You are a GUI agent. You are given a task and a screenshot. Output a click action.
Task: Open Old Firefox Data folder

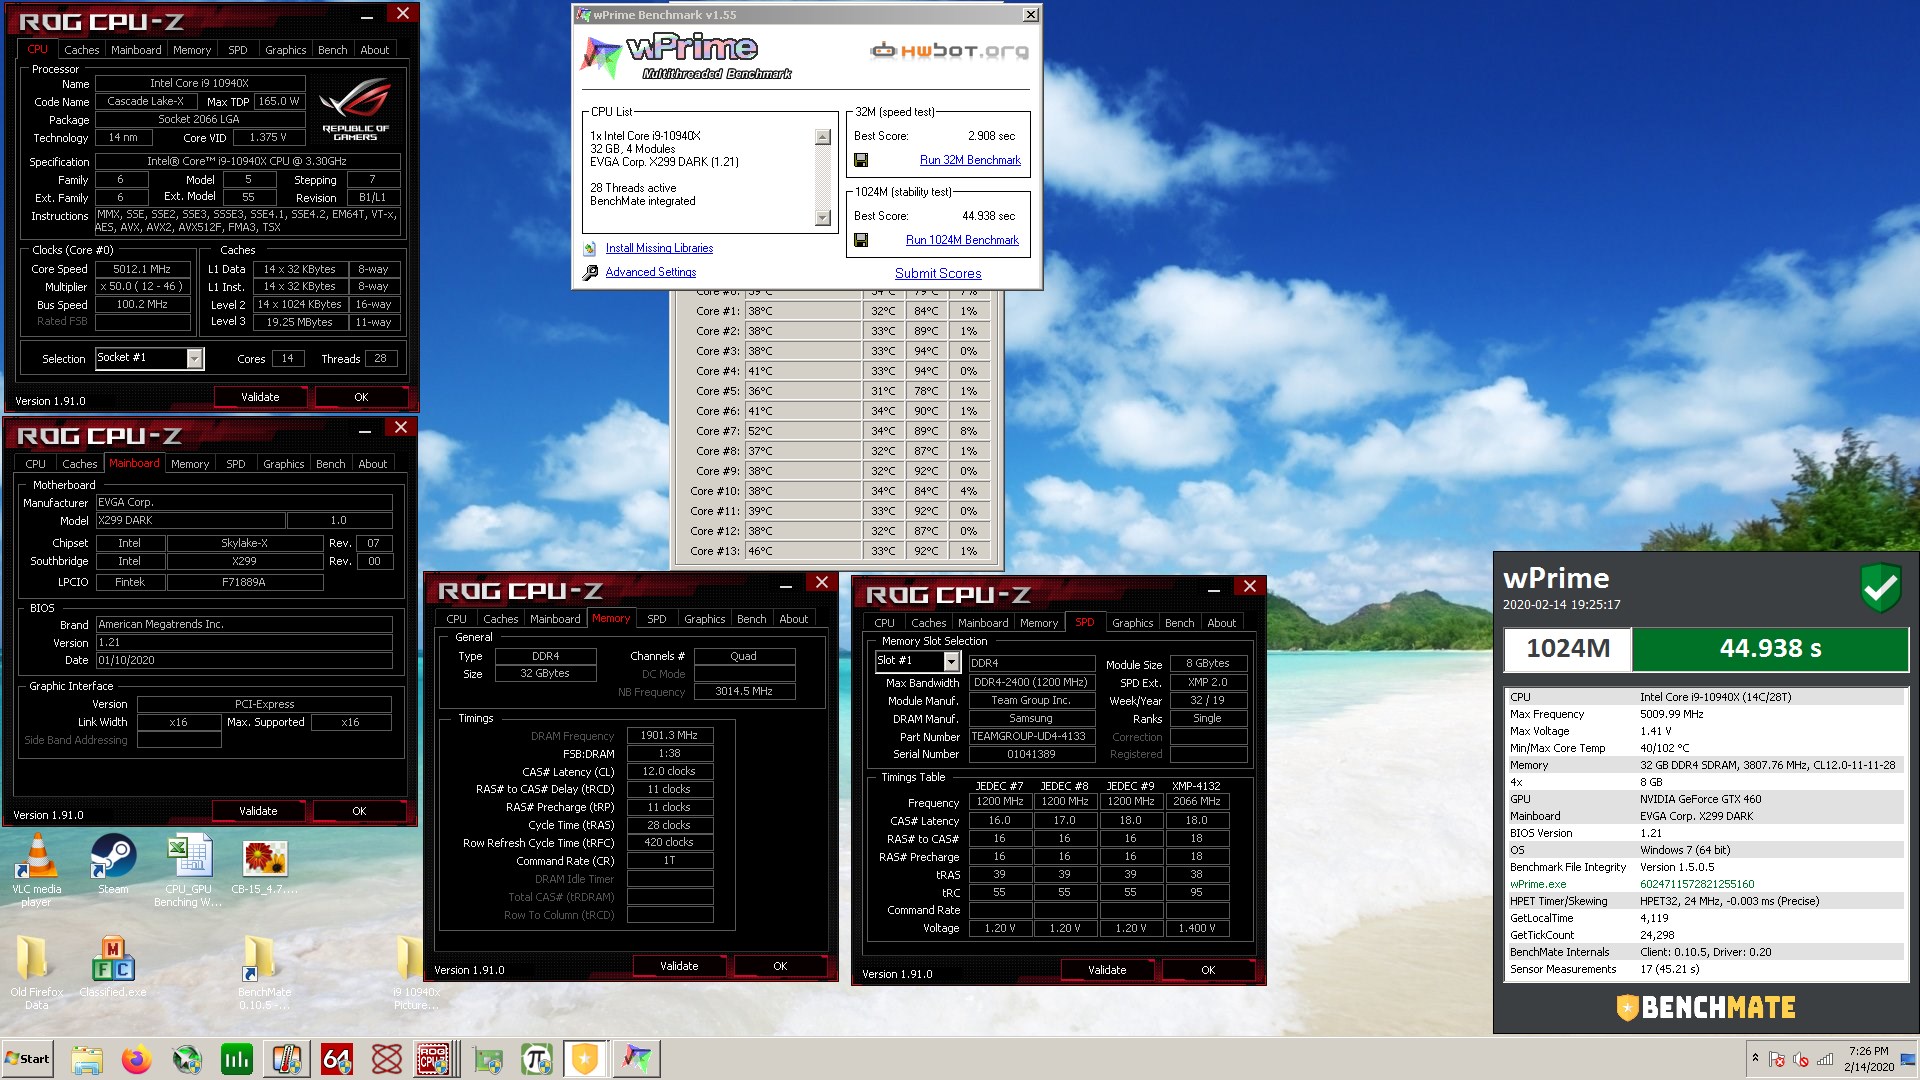click(x=37, y=972)
